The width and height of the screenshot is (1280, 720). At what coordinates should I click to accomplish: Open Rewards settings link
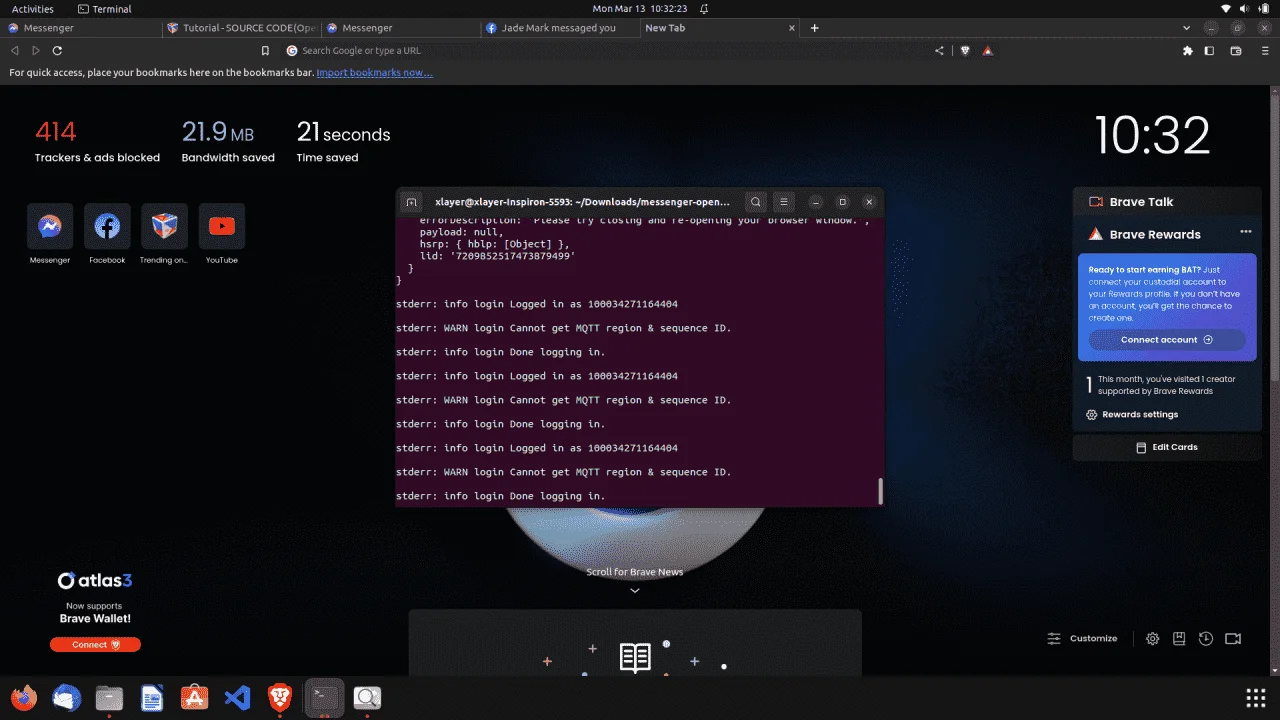click(x=1133, y=415)
